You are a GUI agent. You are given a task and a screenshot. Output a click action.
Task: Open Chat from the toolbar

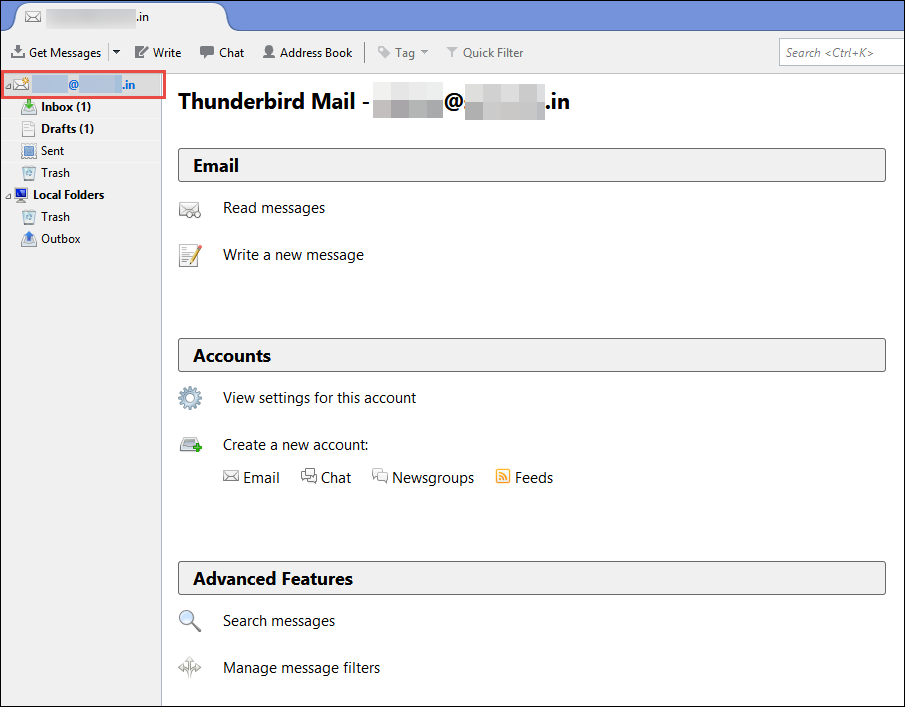(x=222, y=53)
